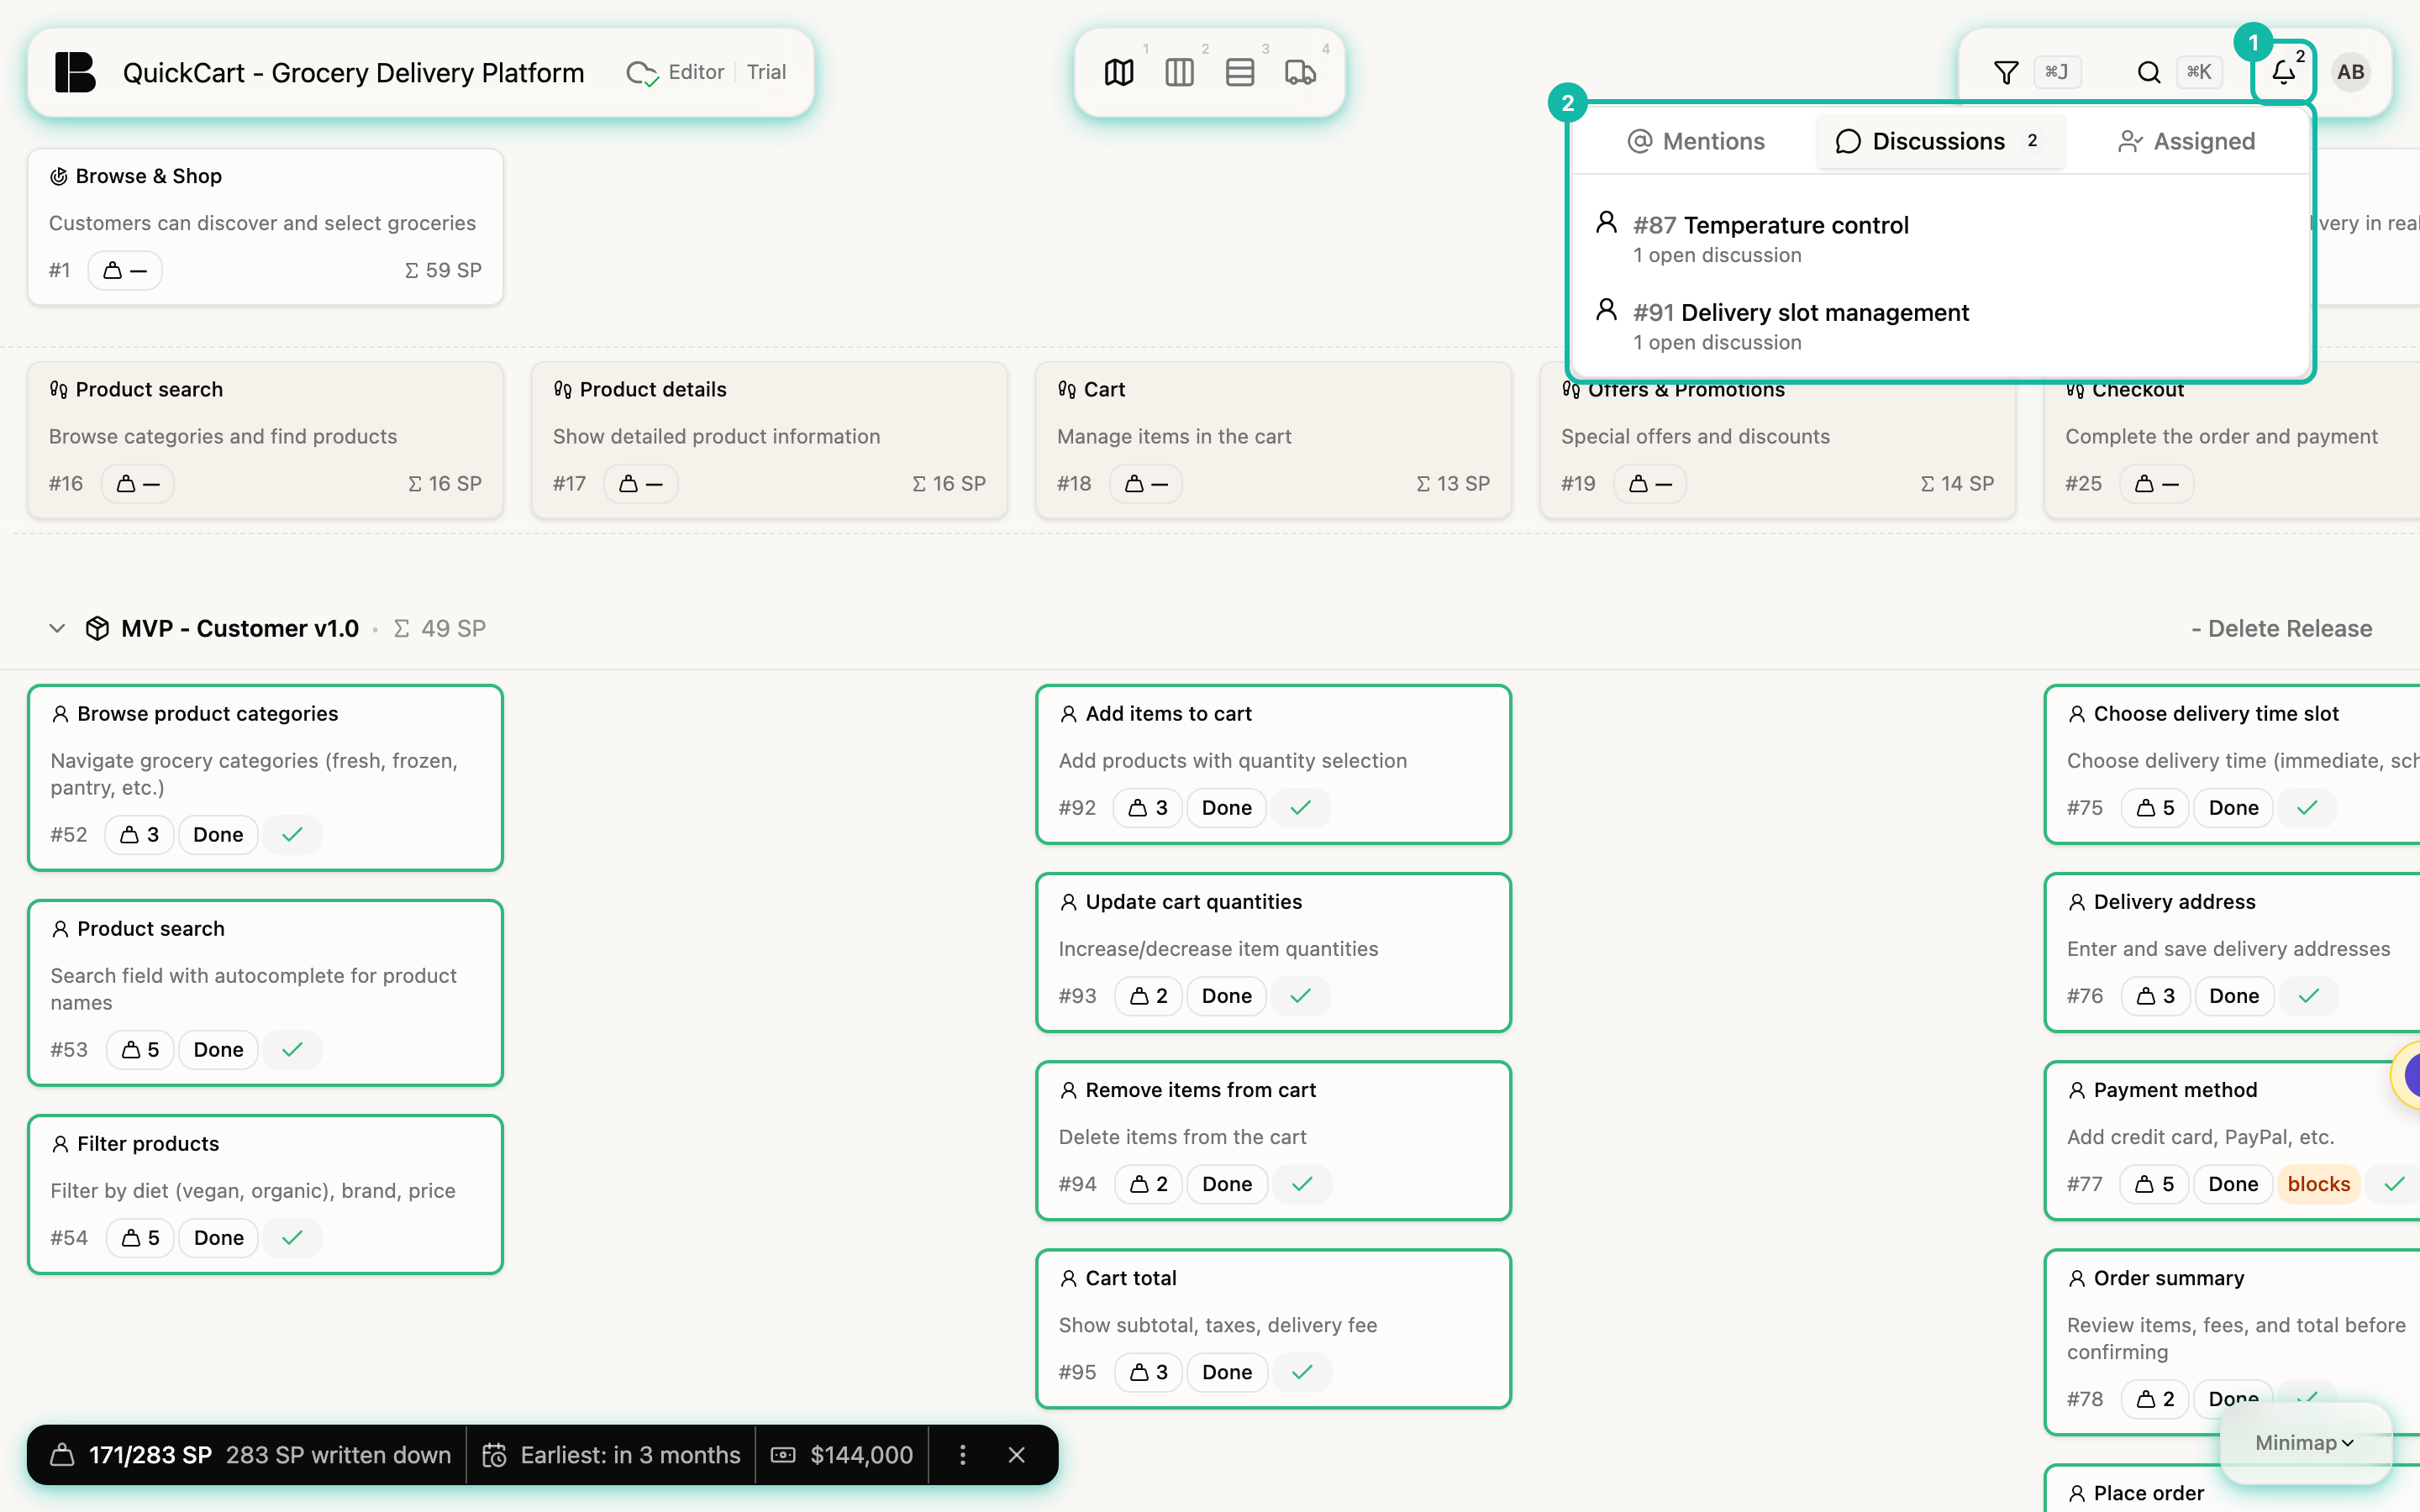Open the AB user avatar
The image size is (2420, 1512).
[2350, 72]
